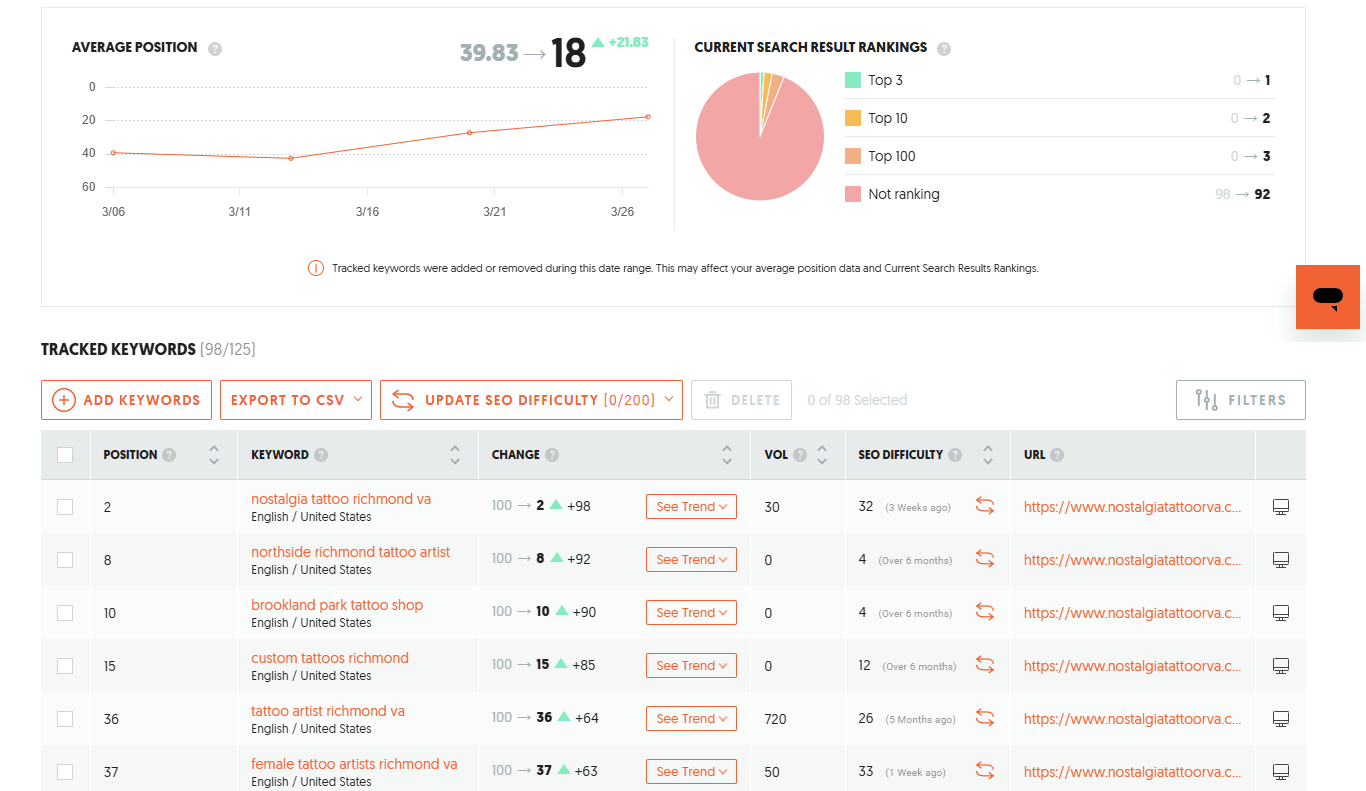Expand the Export to CSV dropdown

coord(295,399)
